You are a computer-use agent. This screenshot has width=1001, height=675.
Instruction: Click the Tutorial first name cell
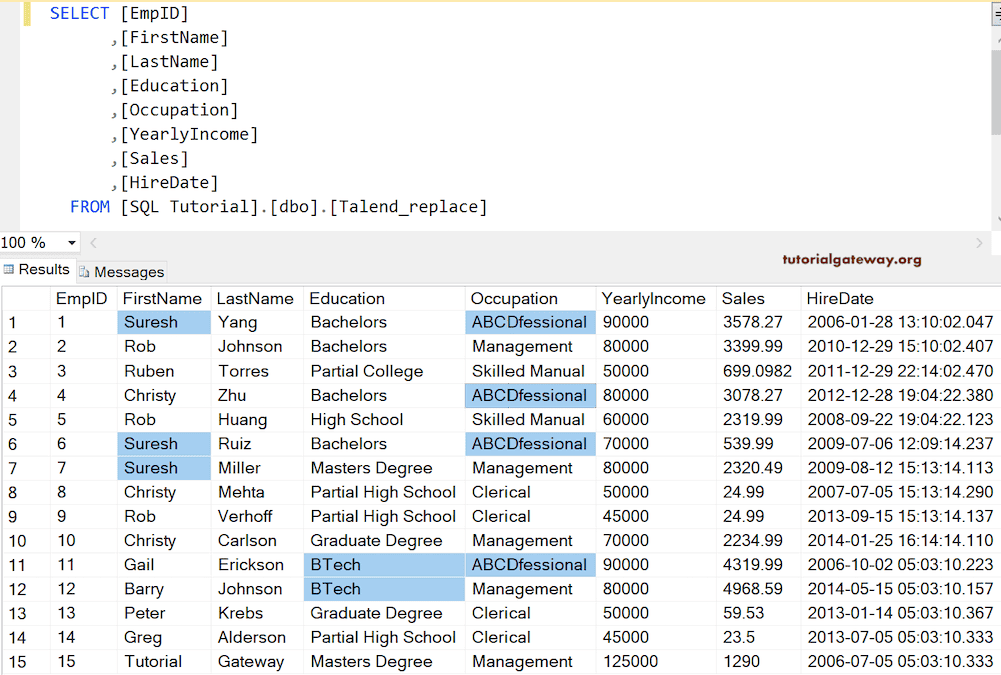pos(164,662)
